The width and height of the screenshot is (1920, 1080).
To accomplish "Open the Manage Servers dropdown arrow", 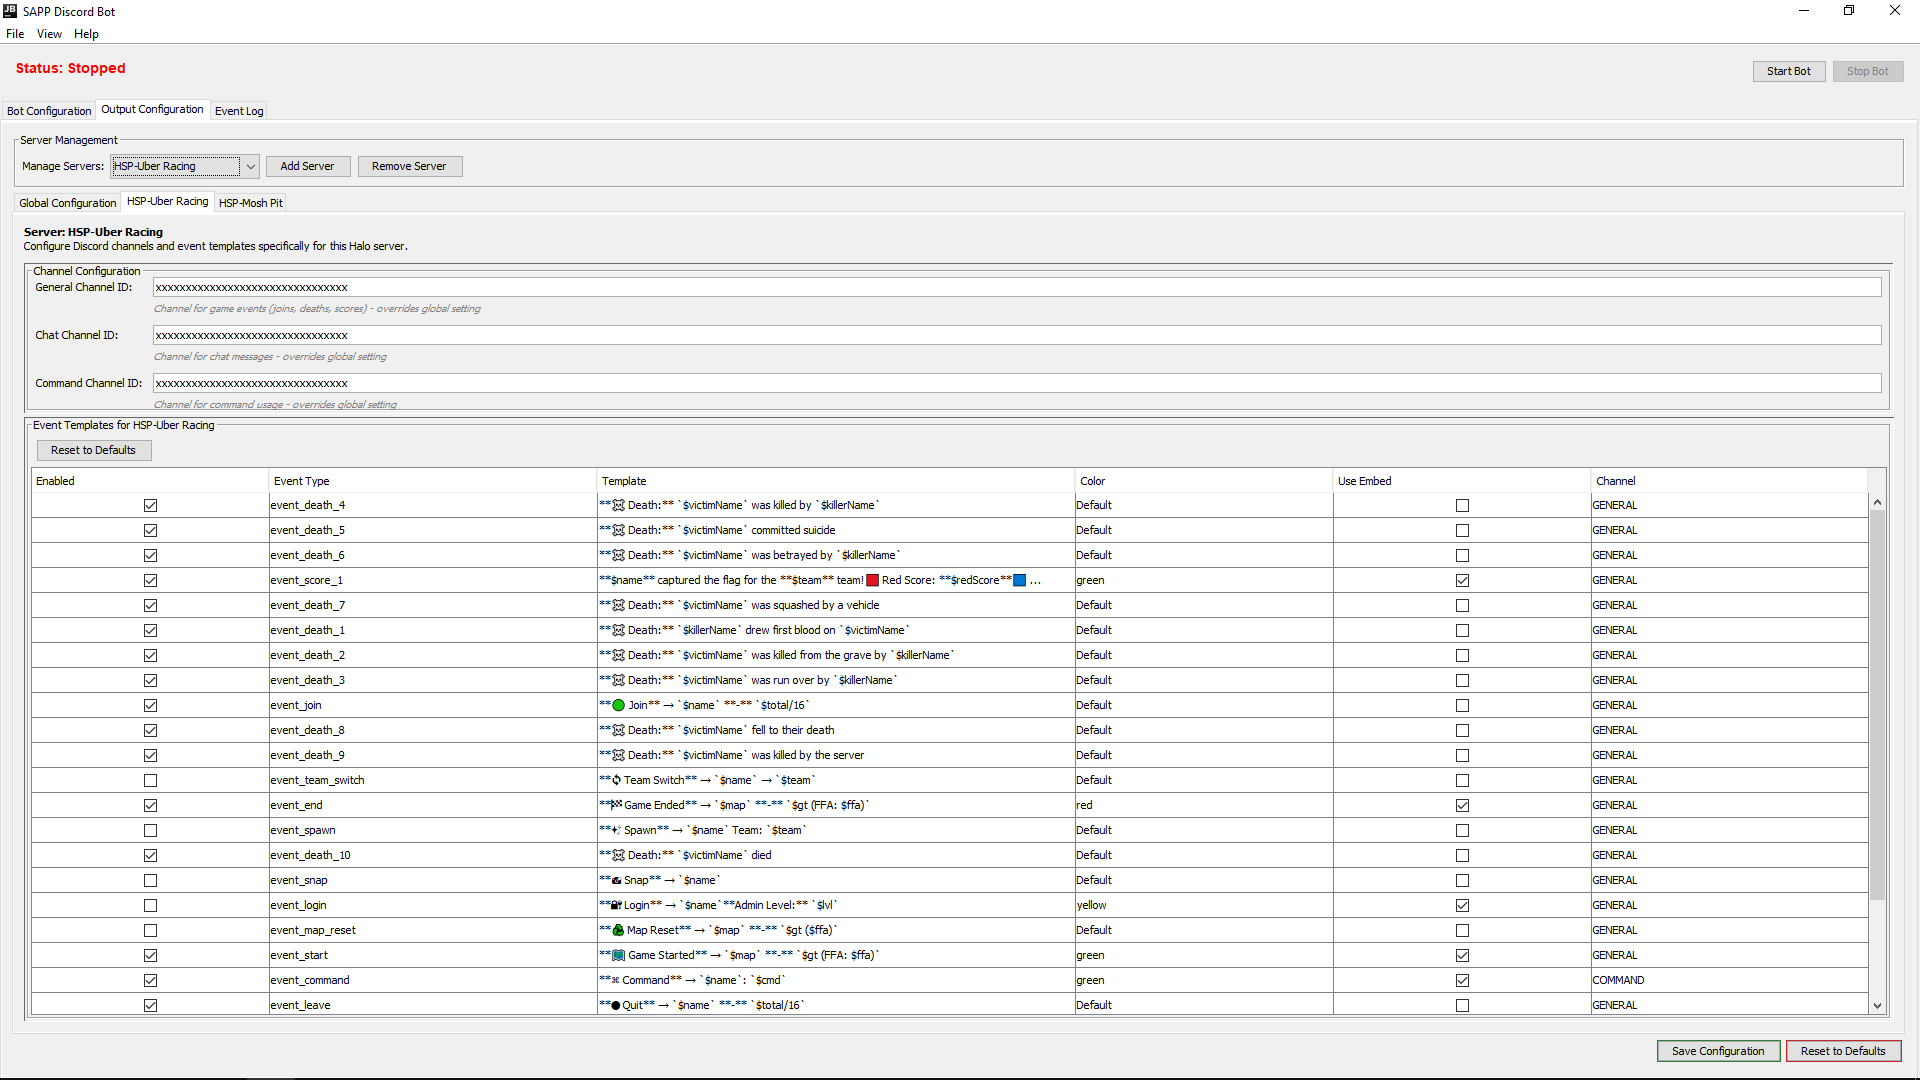I will [251, 166].
